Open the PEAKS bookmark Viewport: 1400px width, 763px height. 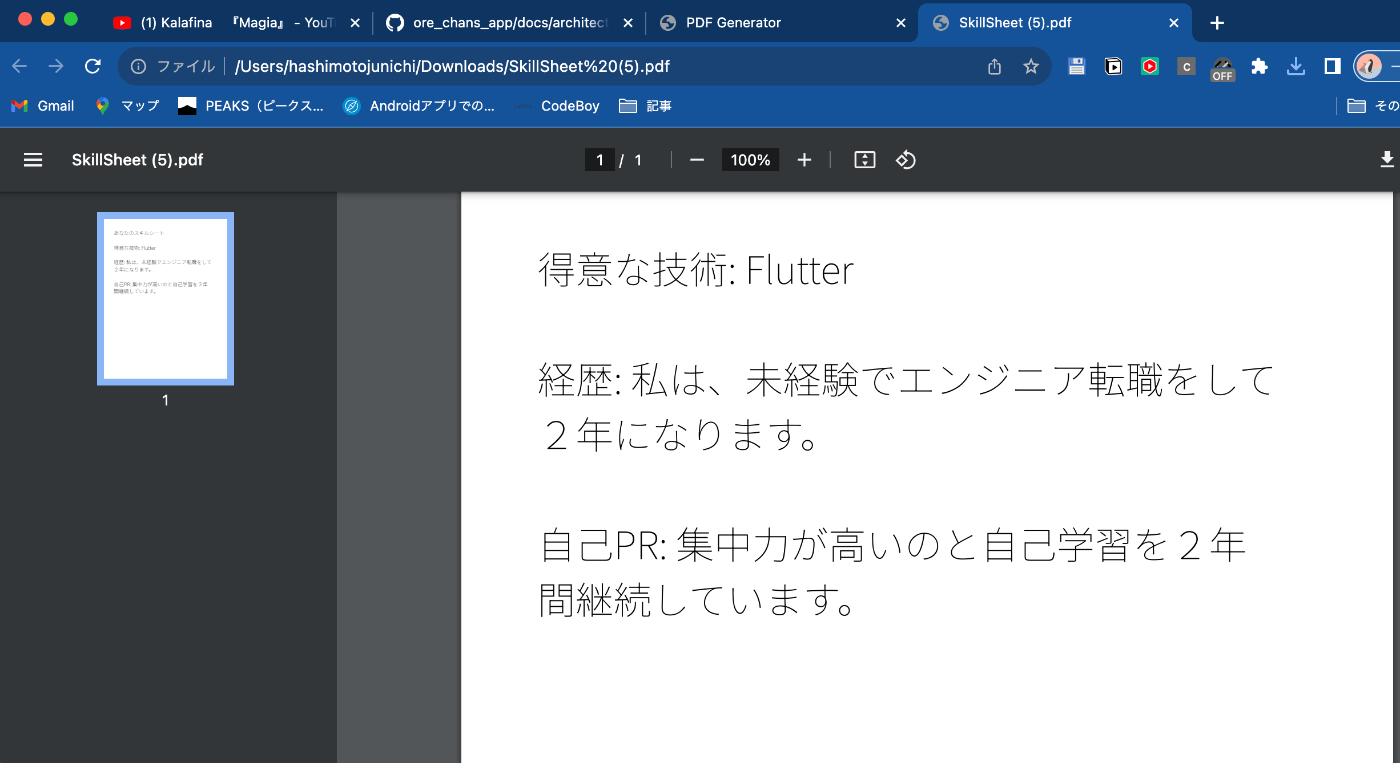(x=251, y=105)
